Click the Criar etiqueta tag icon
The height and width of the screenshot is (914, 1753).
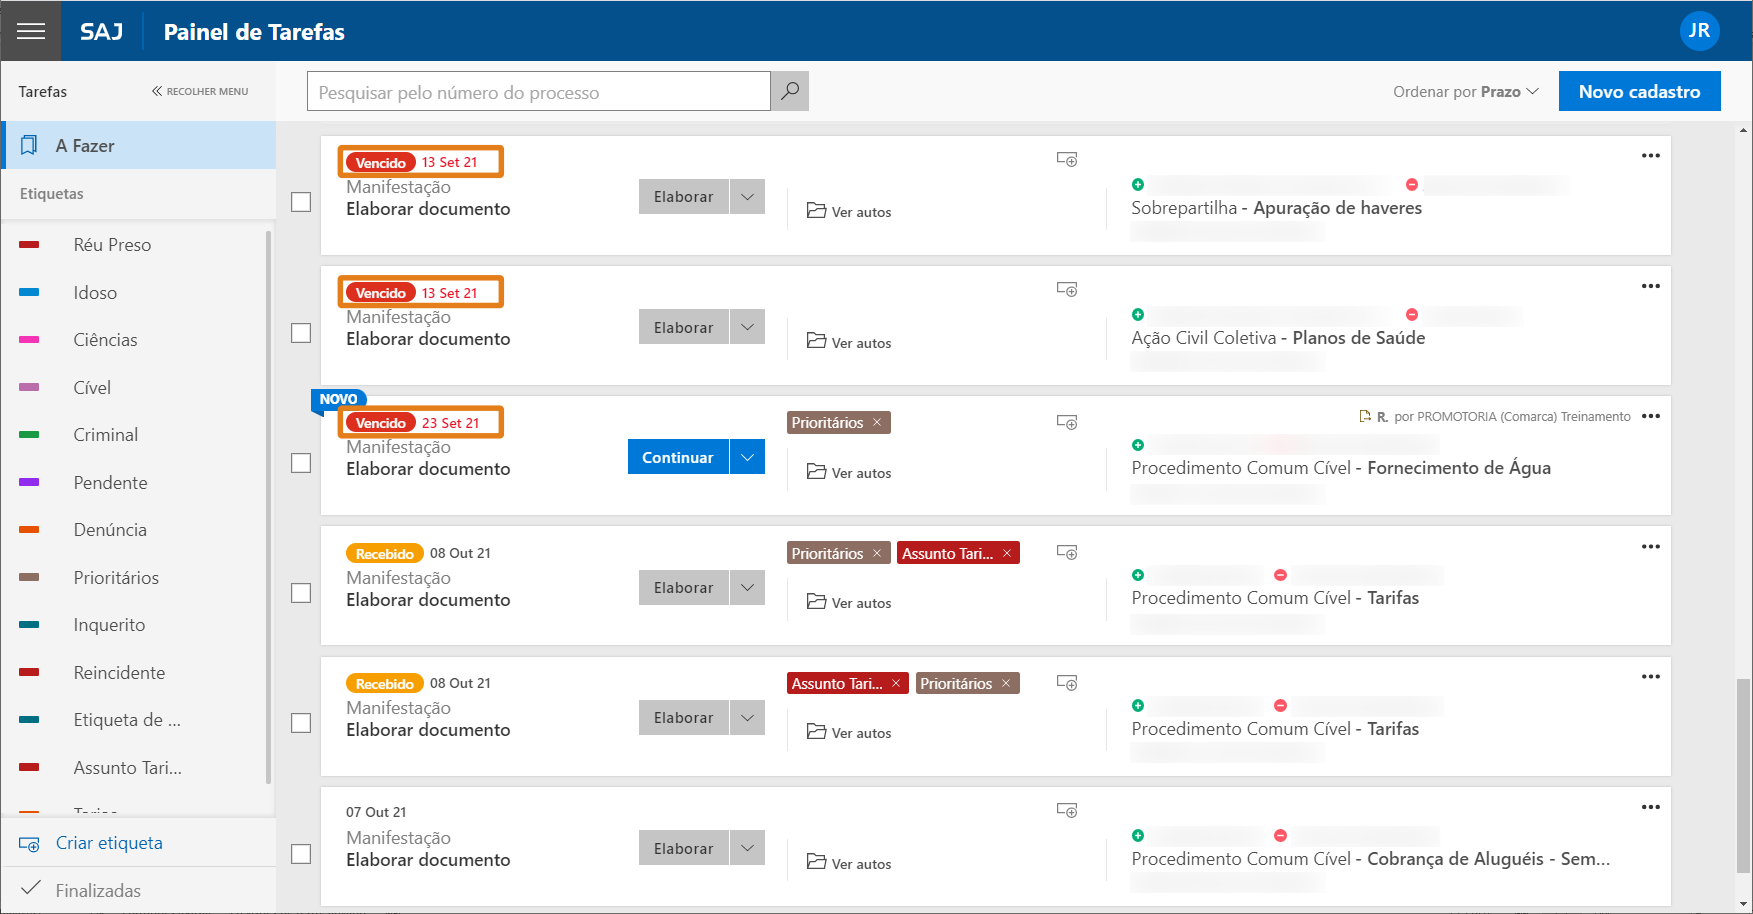pyautogui.click(x=29, y=844)
